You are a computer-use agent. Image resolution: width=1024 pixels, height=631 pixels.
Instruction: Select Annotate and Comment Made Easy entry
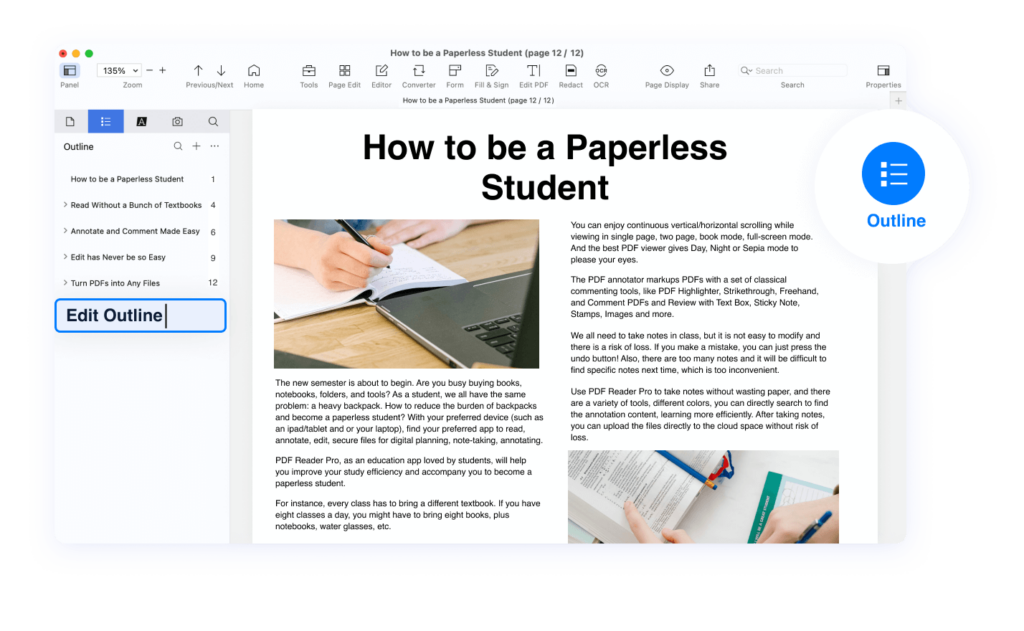pyautogui.click(x=135, y=231)
